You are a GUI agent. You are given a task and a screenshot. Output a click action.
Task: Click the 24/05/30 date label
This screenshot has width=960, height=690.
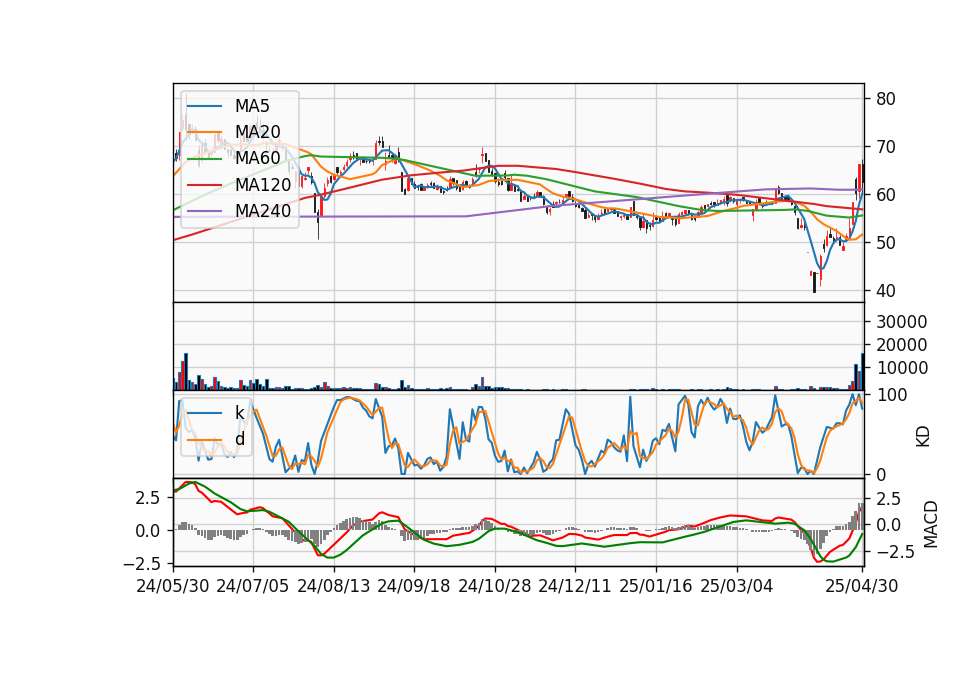173,587
